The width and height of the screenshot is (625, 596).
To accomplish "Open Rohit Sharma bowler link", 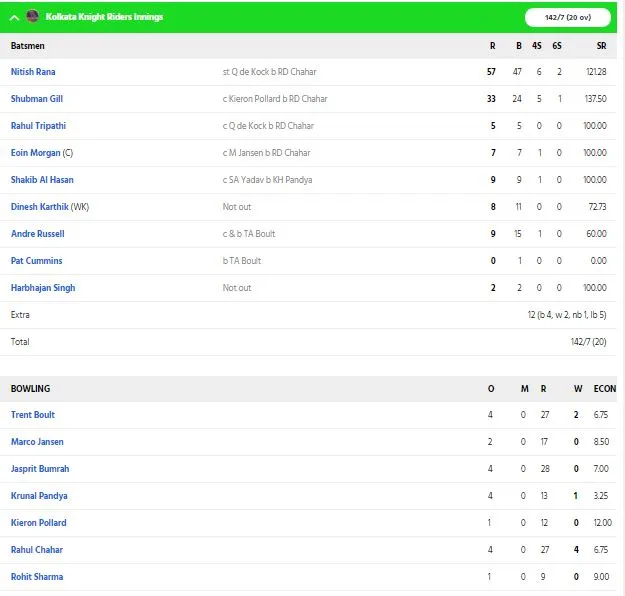I will pos(37,577).
